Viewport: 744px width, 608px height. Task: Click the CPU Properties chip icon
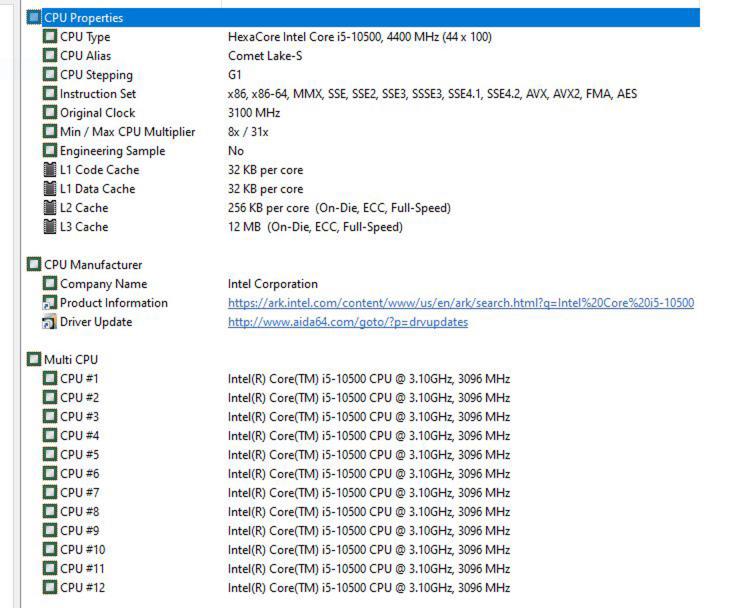point(34,18)
